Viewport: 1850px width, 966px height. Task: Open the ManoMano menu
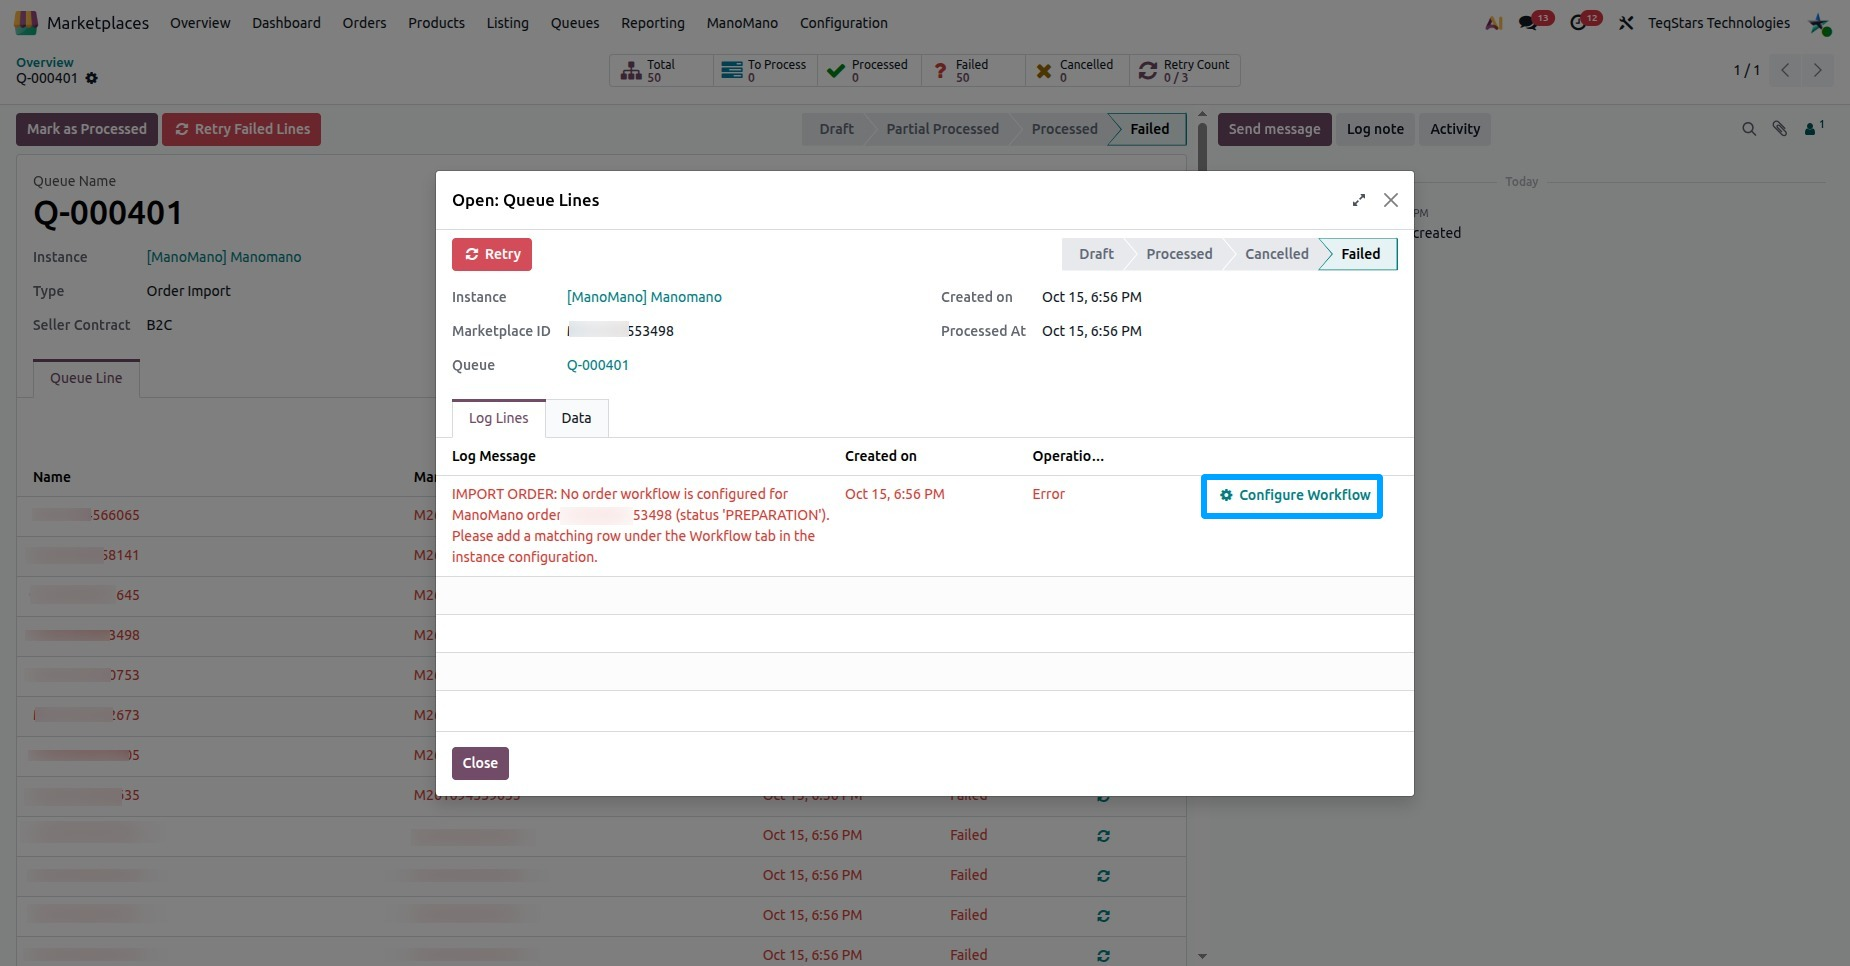742,23
